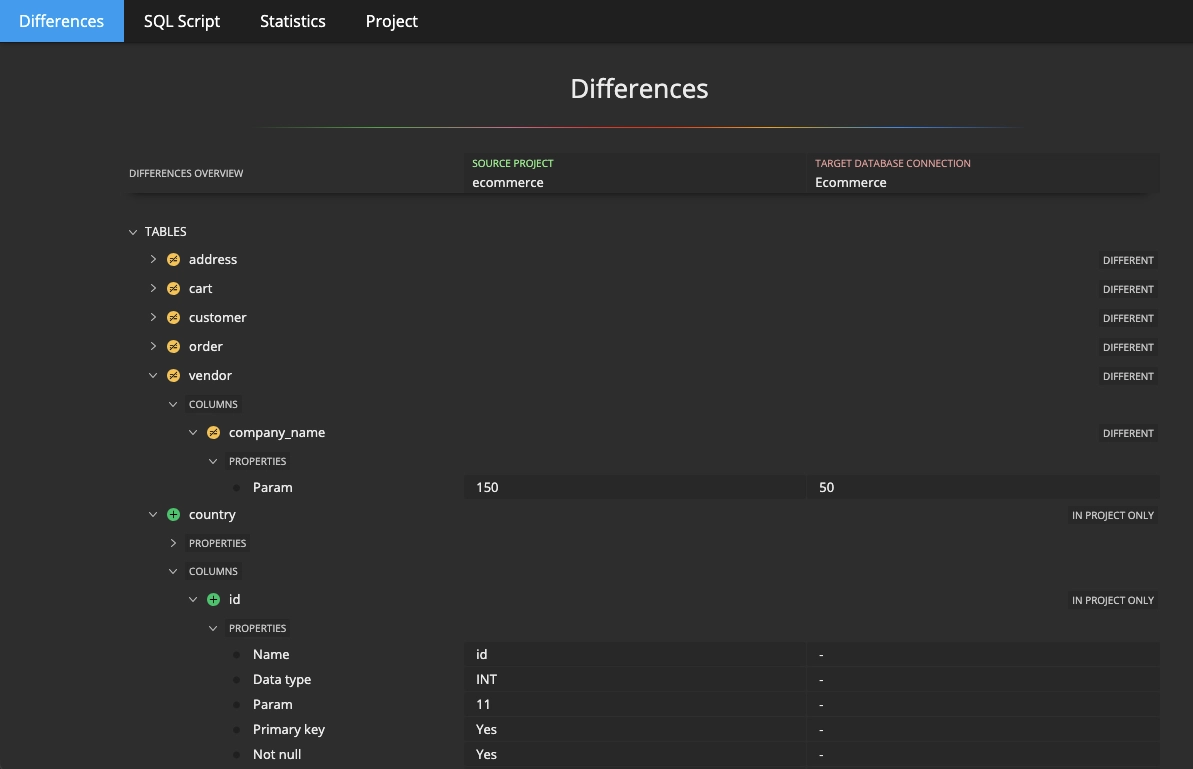
Task: Click the green plus icon beside id
Action: [213, 600]
